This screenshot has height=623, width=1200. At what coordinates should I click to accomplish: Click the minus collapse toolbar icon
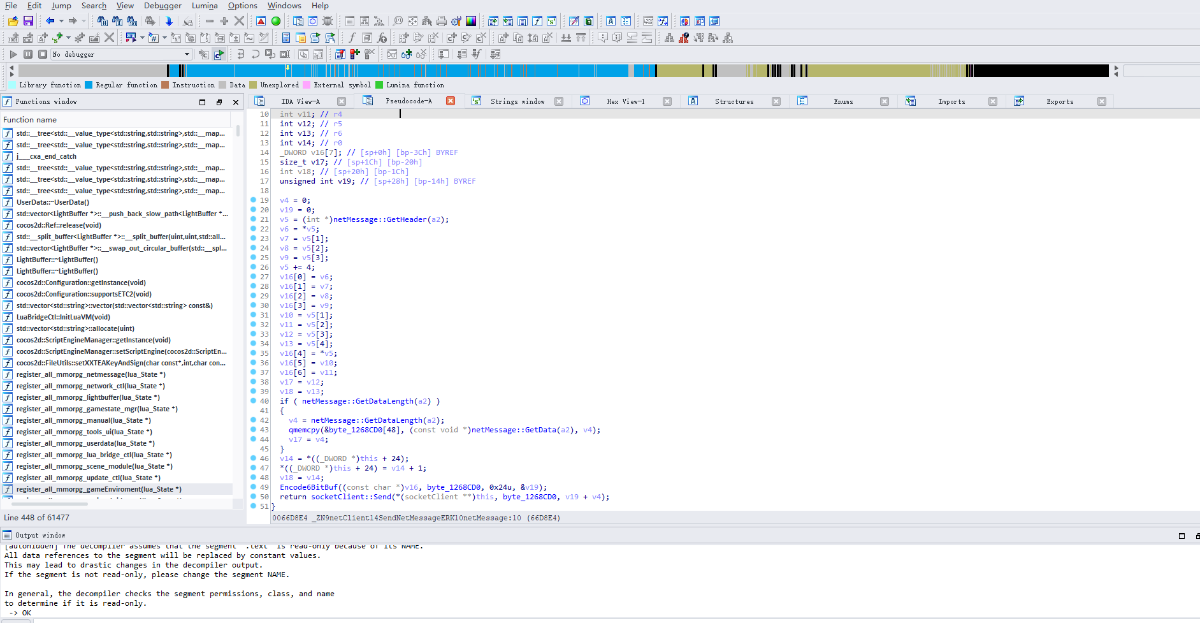click(210, 20)
